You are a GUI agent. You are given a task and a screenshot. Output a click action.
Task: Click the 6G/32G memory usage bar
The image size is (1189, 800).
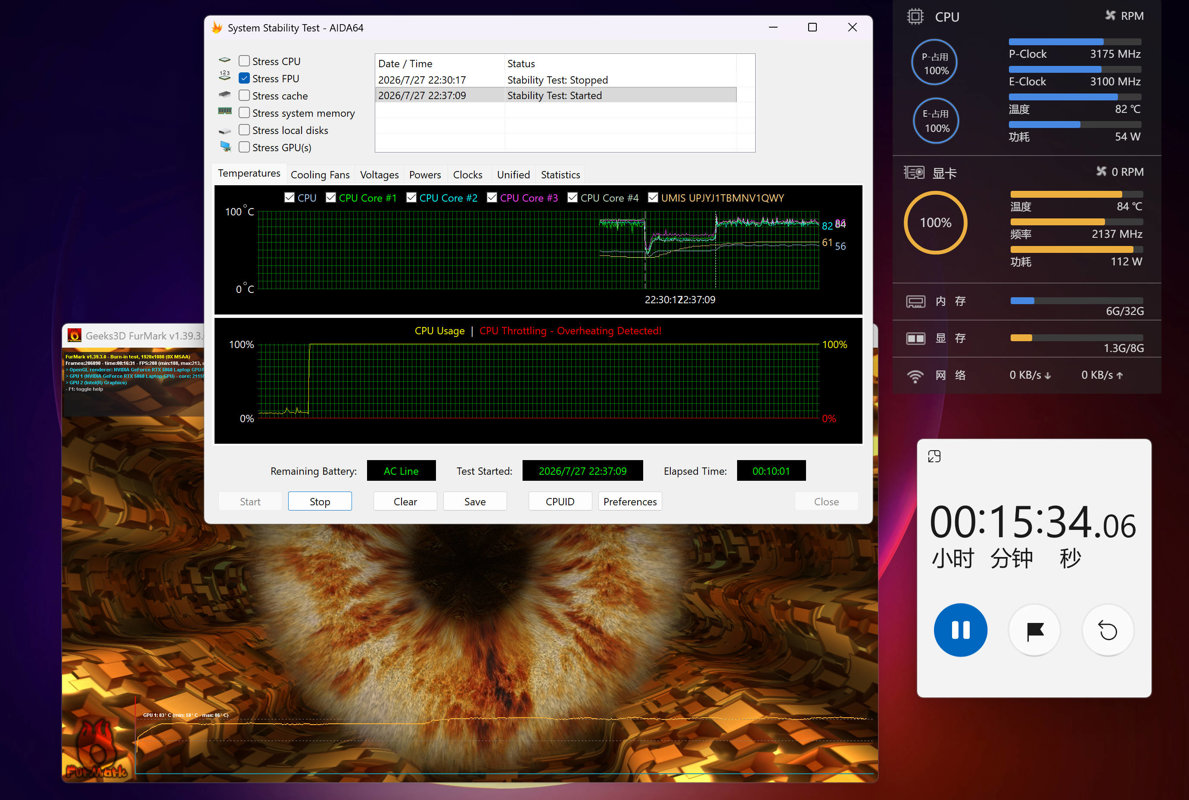pos(1076,300)
